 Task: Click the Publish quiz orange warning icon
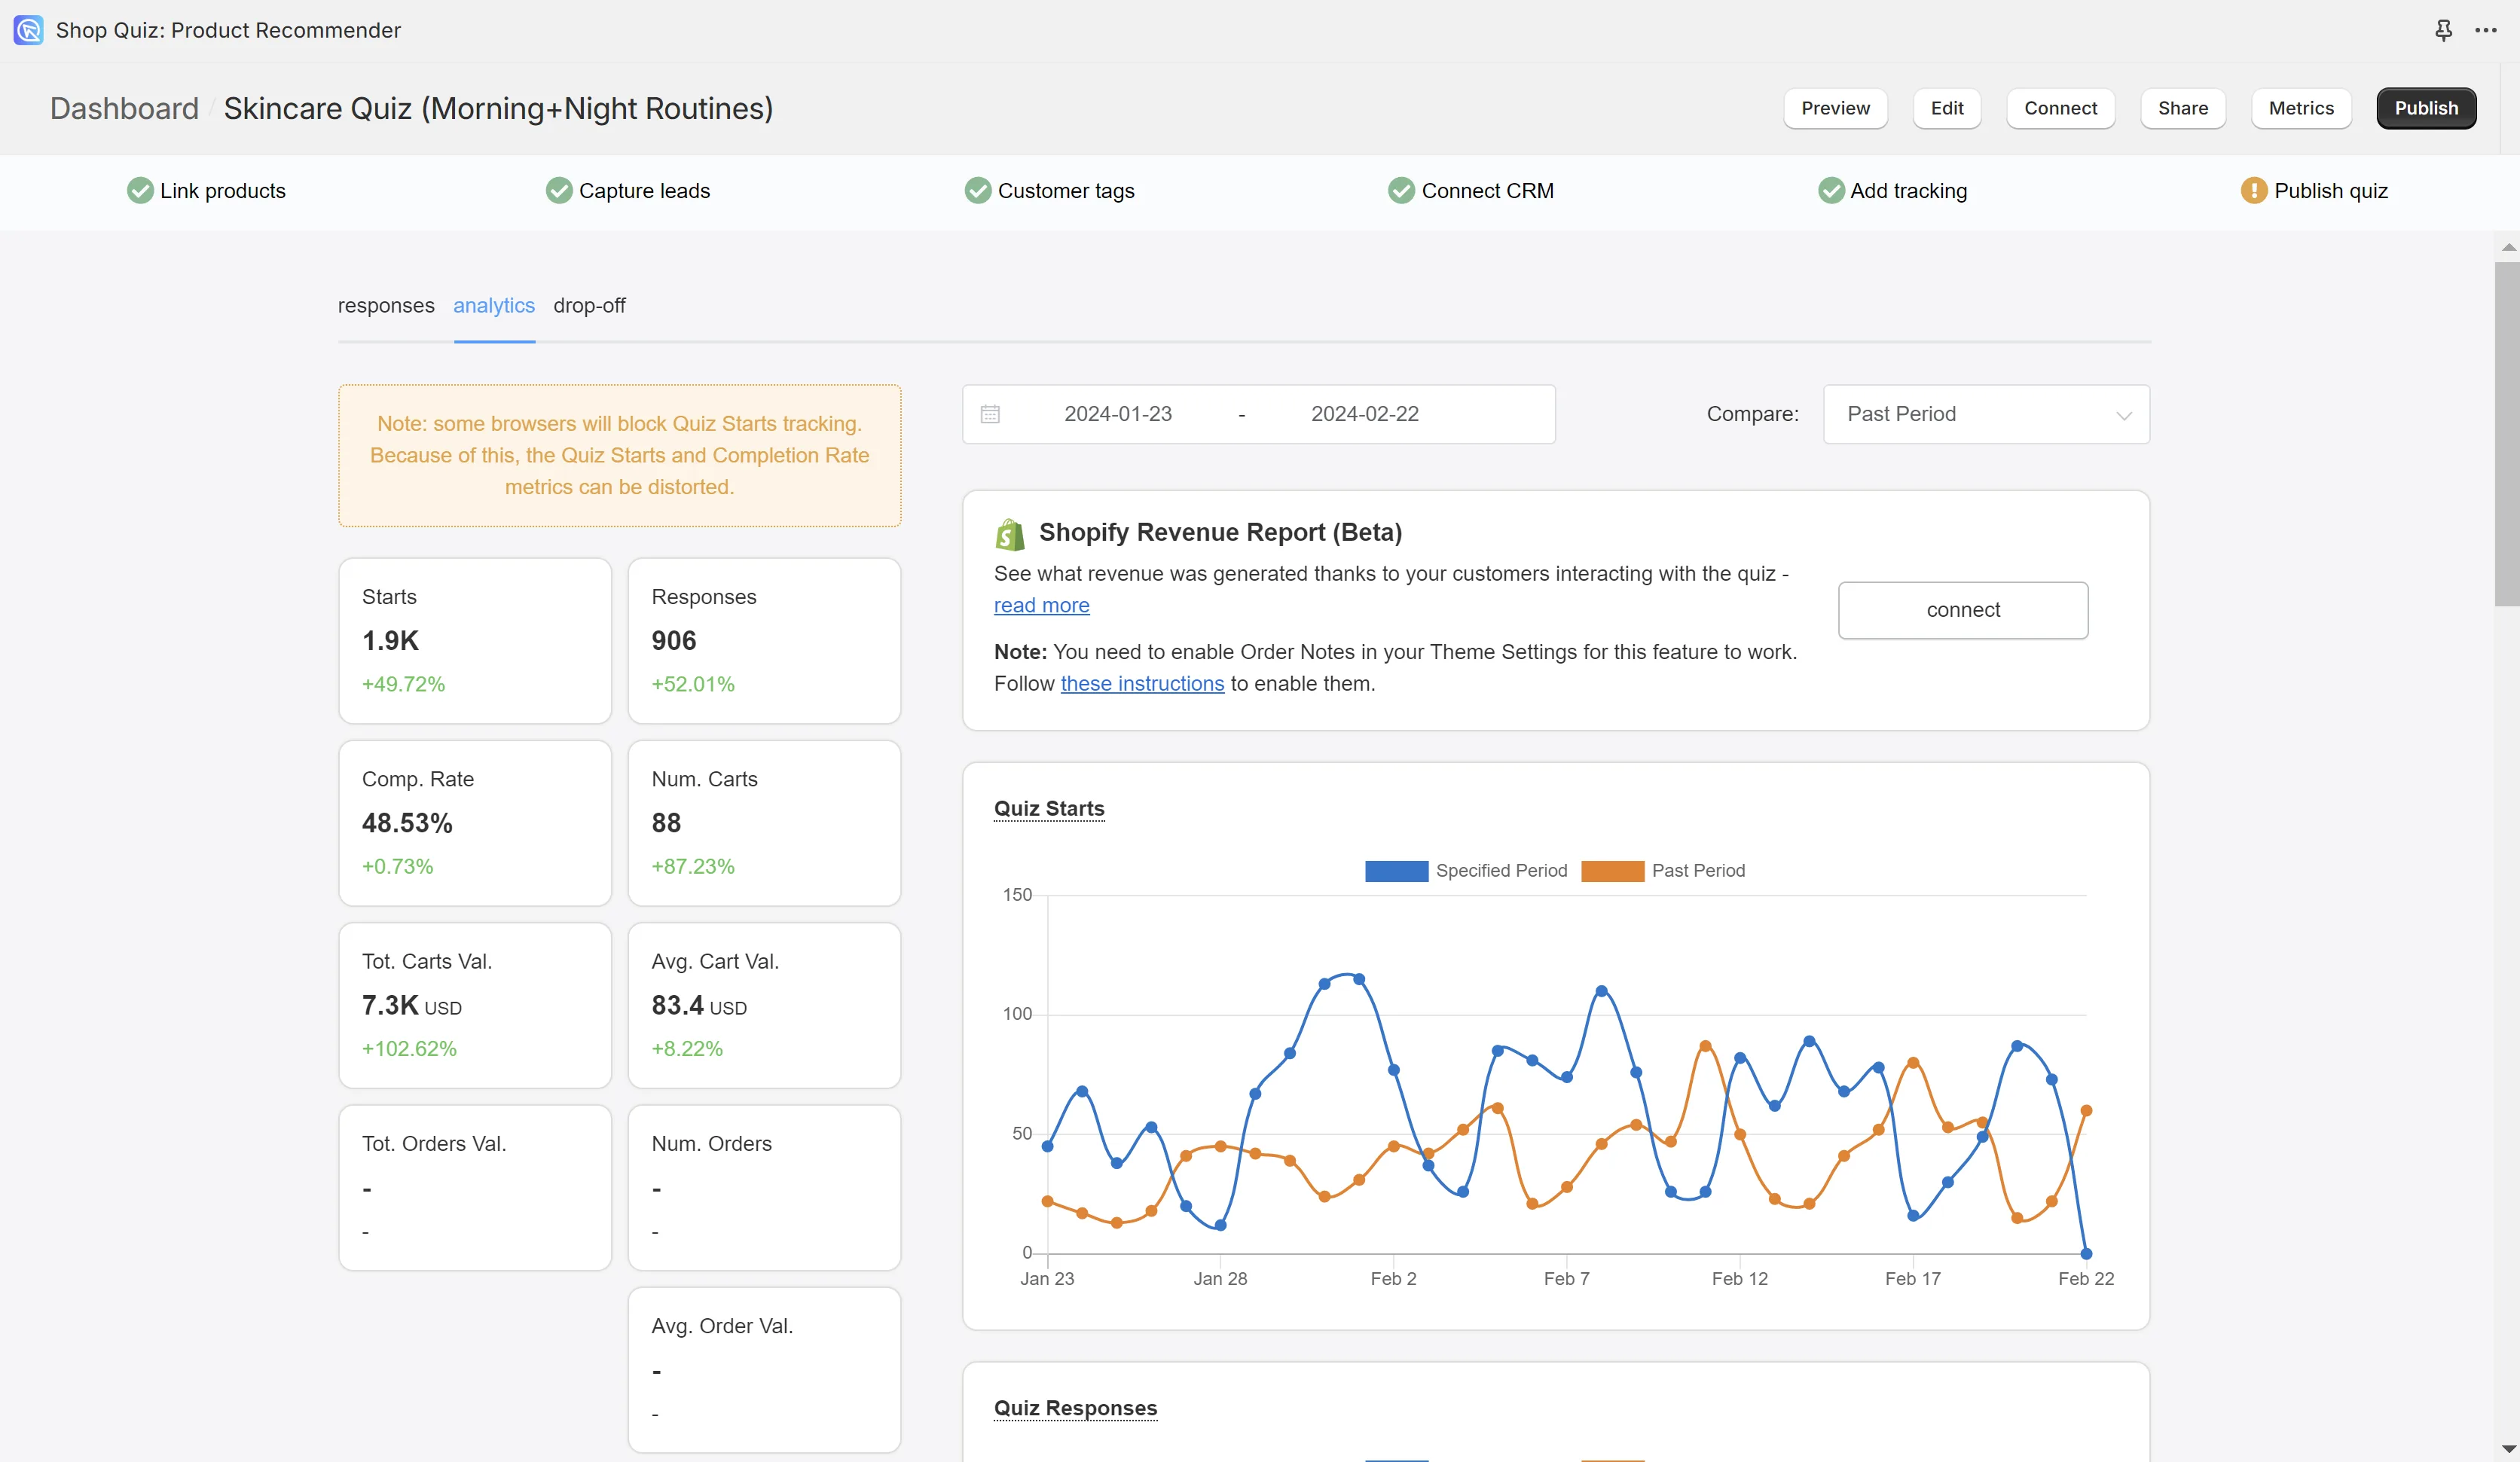[2253, 190]
